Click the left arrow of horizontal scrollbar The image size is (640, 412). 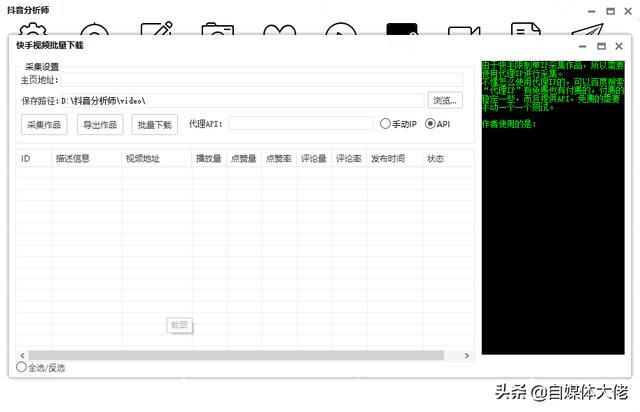[x=22, y=355]
